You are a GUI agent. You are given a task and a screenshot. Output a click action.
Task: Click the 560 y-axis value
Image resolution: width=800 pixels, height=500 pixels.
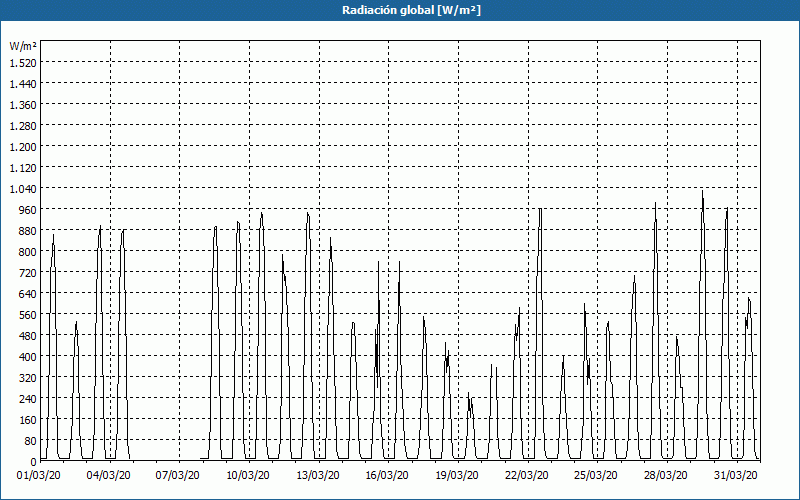(x=29, y=315)
